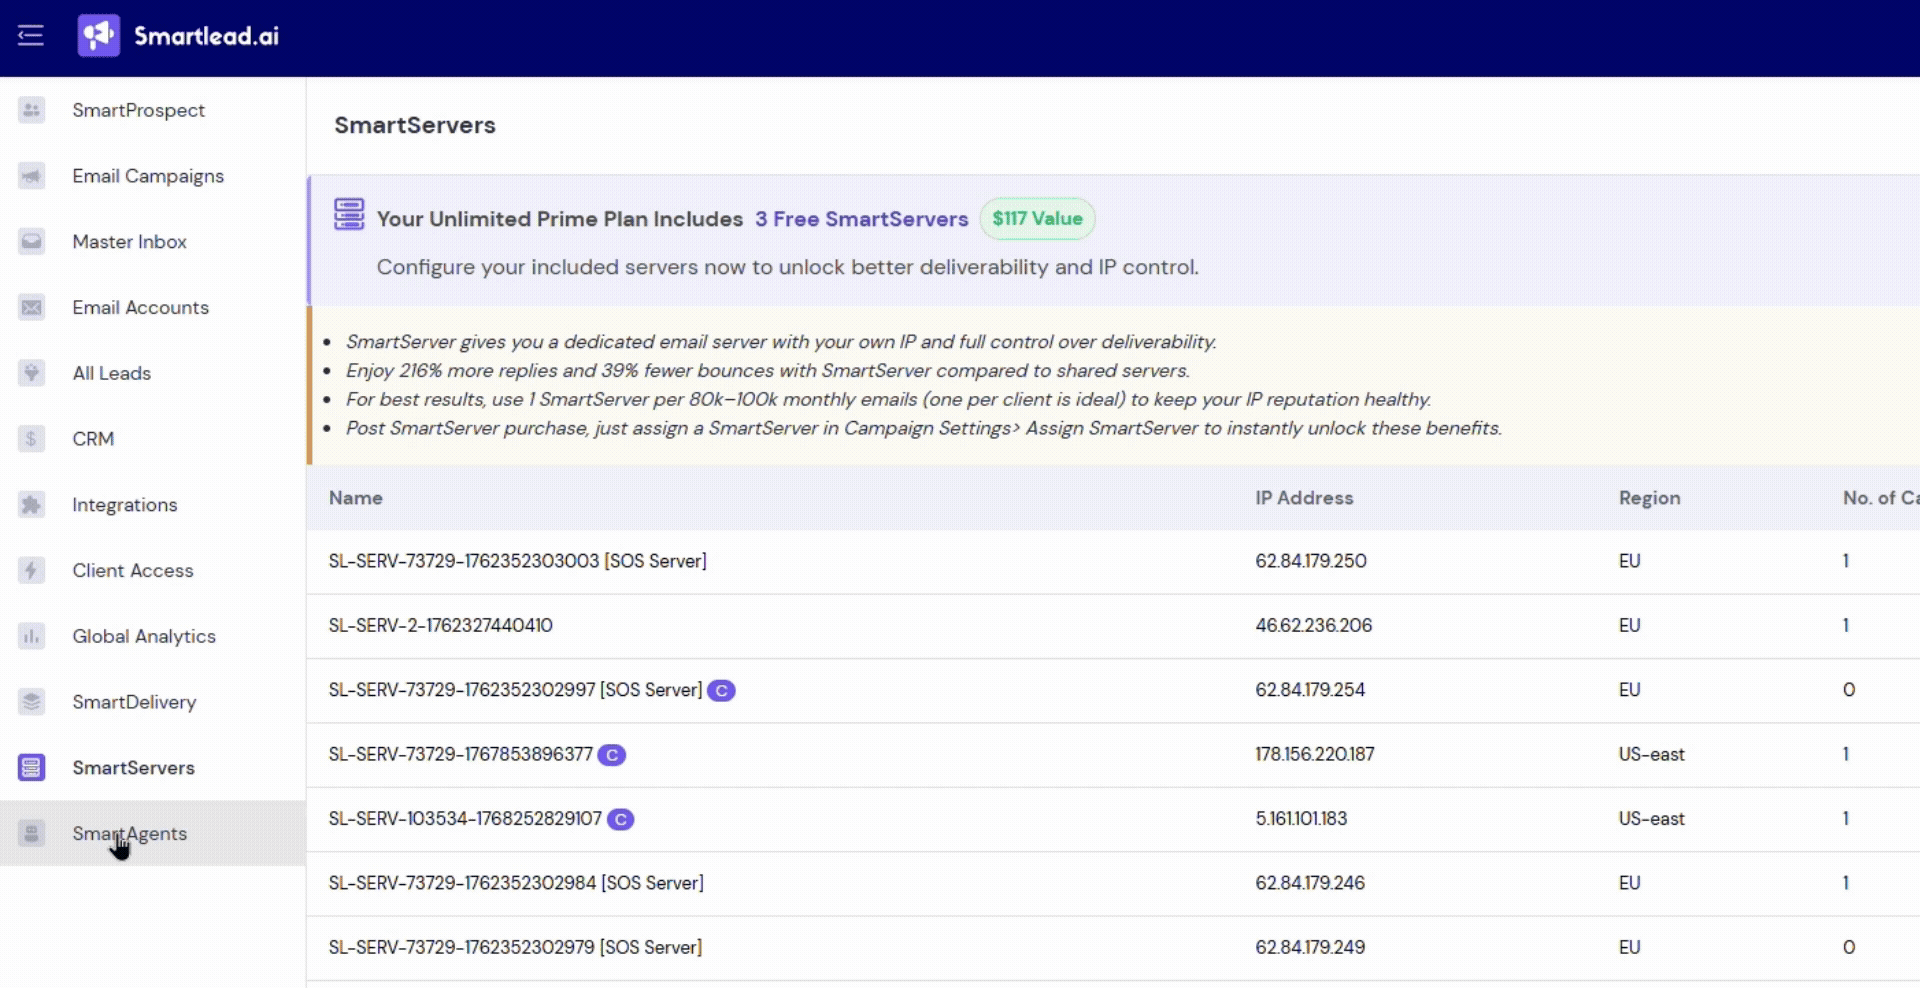This screenshot has width=1920, height=988.
Task: Click the Global Analytics chart icon
Action: [32, 636]
